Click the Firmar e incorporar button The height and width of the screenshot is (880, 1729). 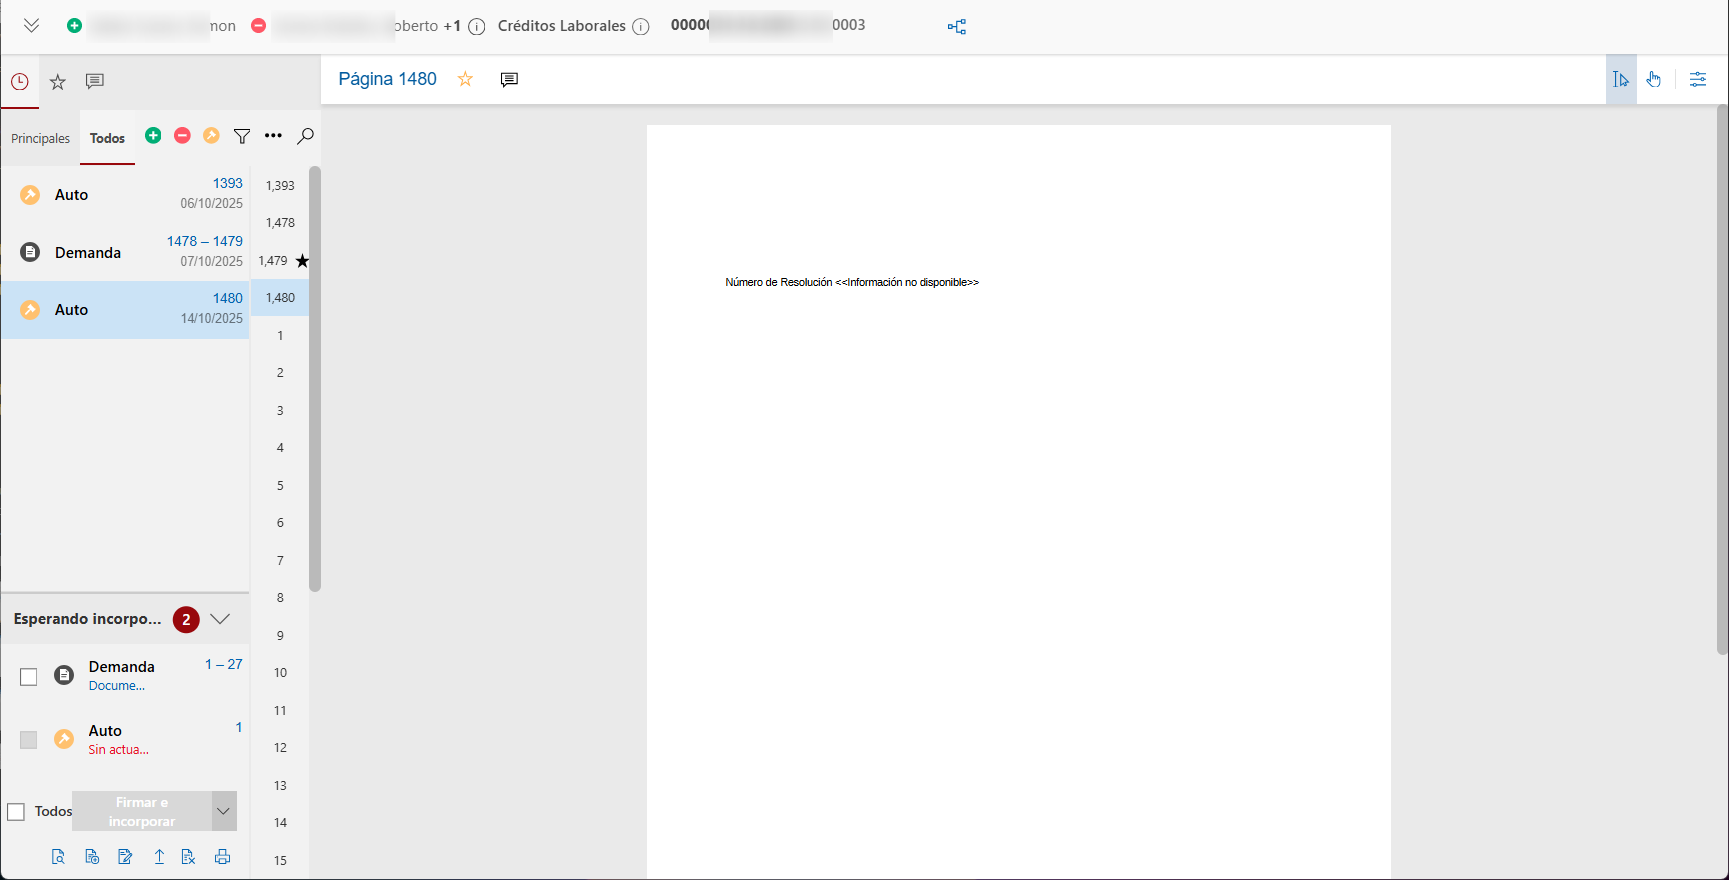coord(142,811)
